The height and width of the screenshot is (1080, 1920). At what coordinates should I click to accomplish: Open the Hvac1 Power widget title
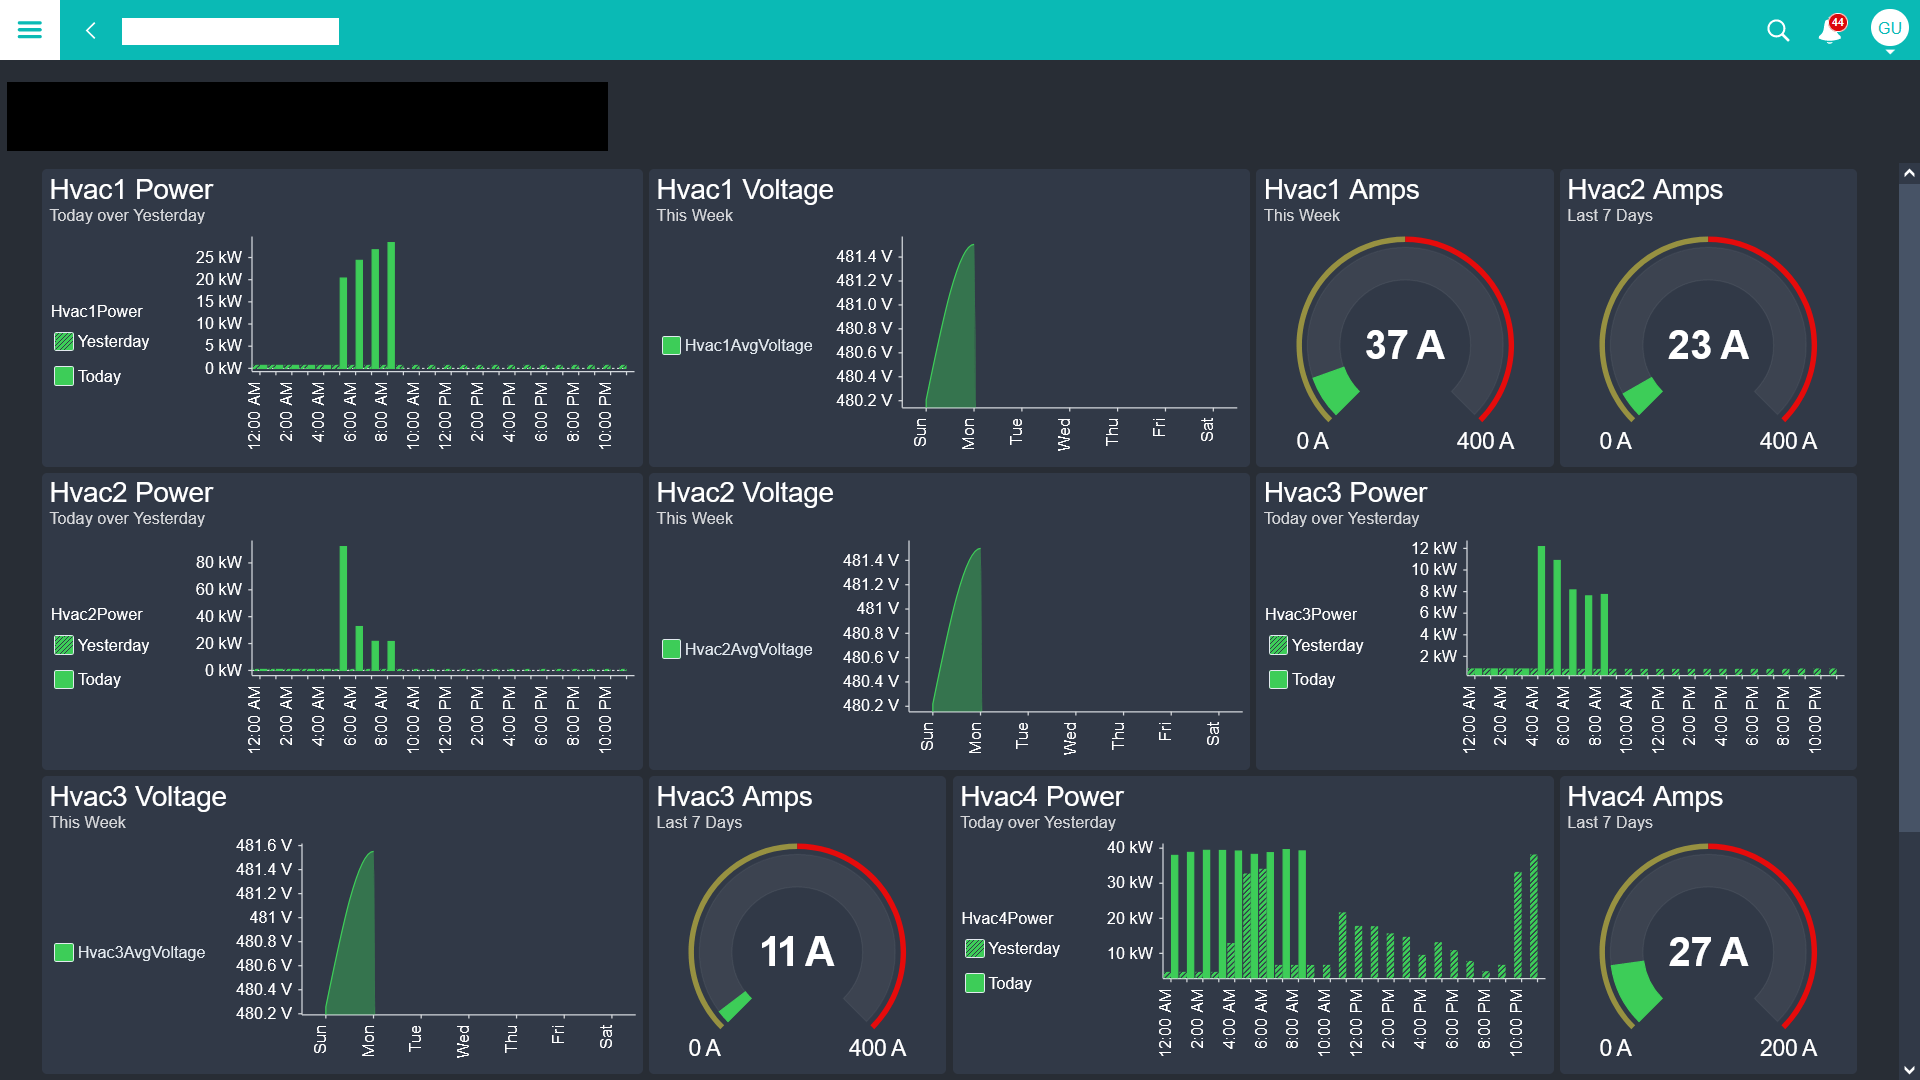coord(131,190)
